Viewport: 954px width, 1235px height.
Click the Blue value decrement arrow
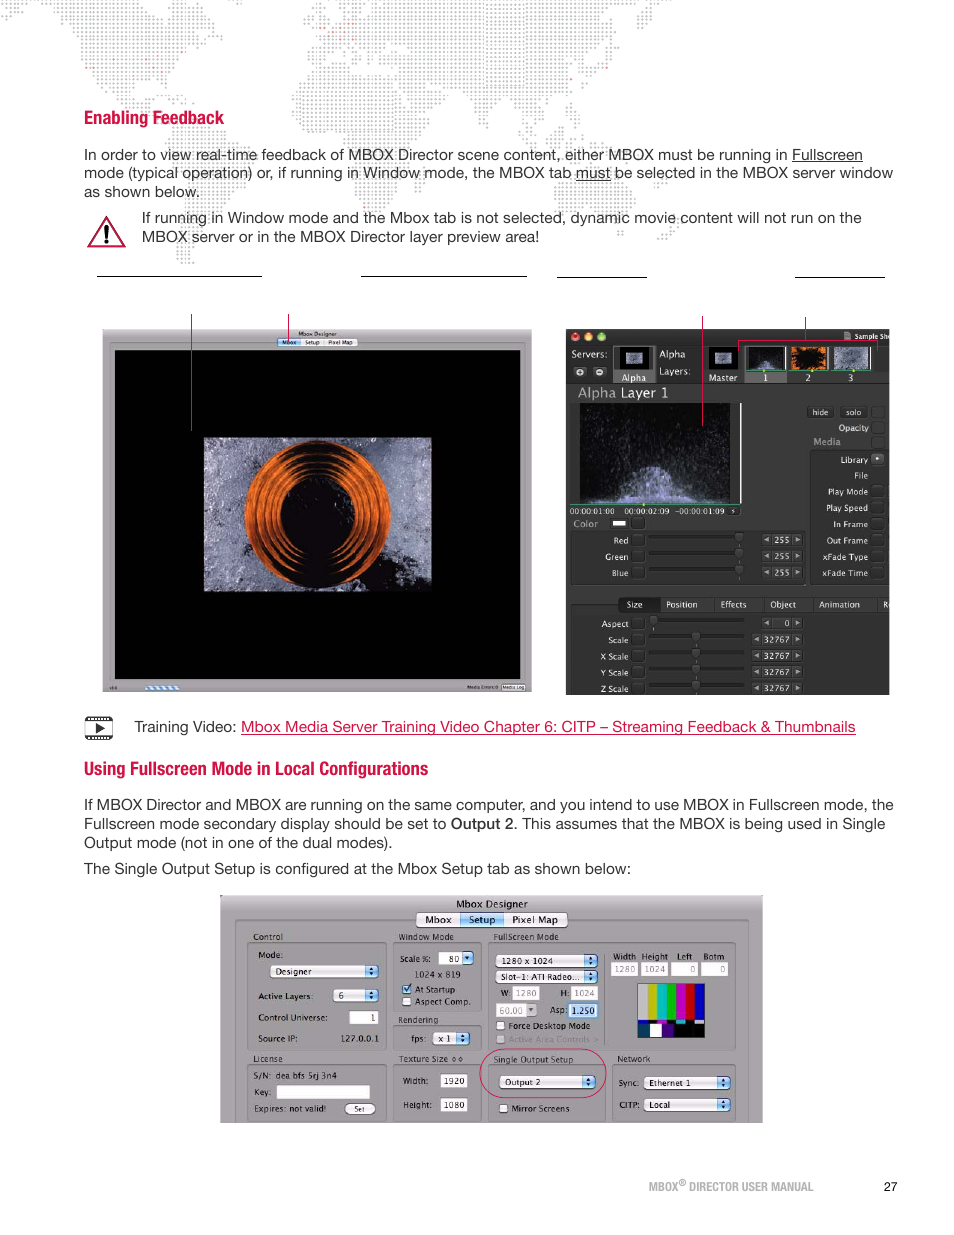point(767,573)
